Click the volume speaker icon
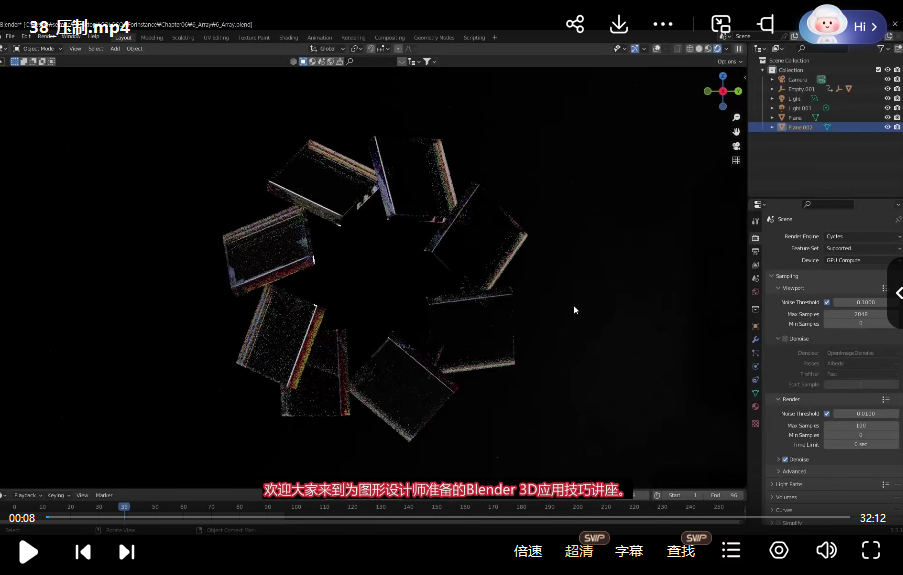This screenshot has height=575, width=903. point(826,550)
